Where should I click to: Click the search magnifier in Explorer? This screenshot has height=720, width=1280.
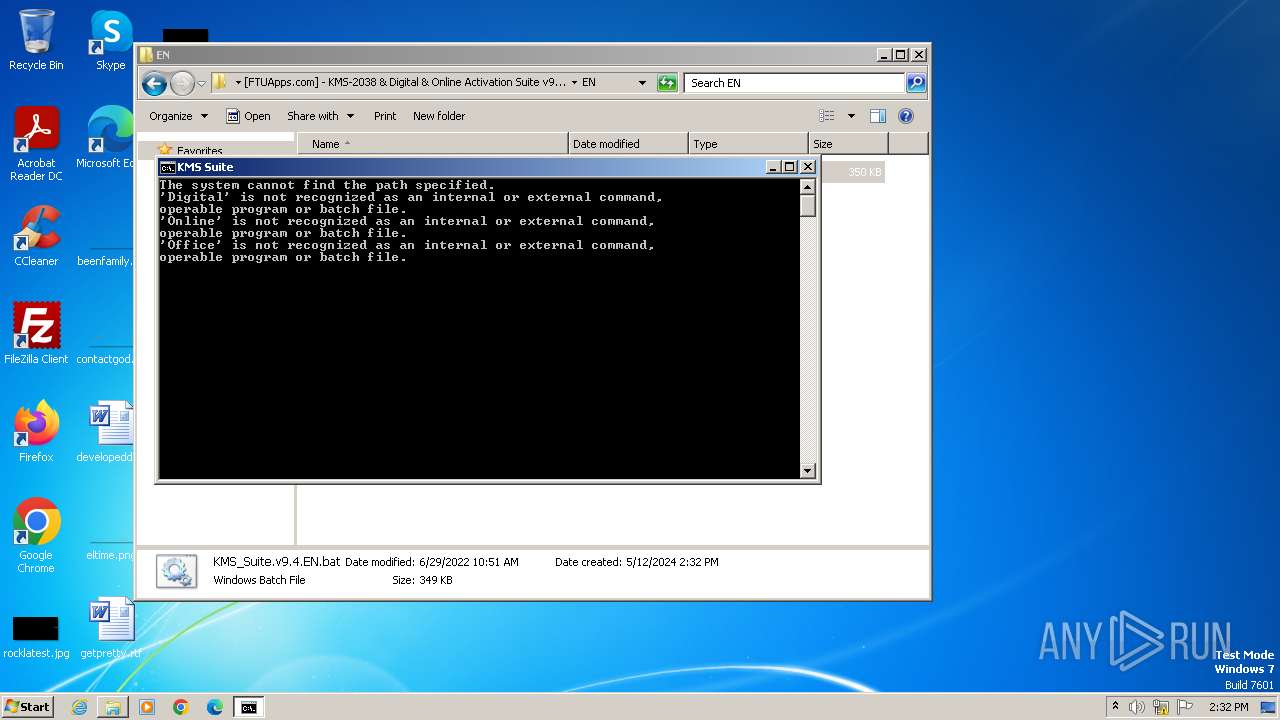(915, 83)
